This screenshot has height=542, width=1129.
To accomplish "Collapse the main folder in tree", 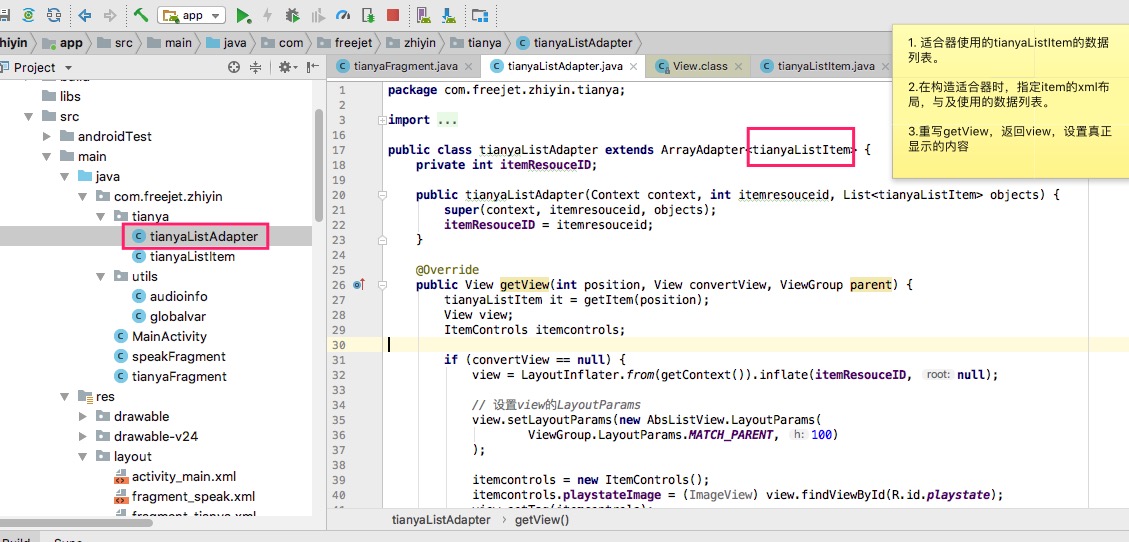I will [47, 157].
